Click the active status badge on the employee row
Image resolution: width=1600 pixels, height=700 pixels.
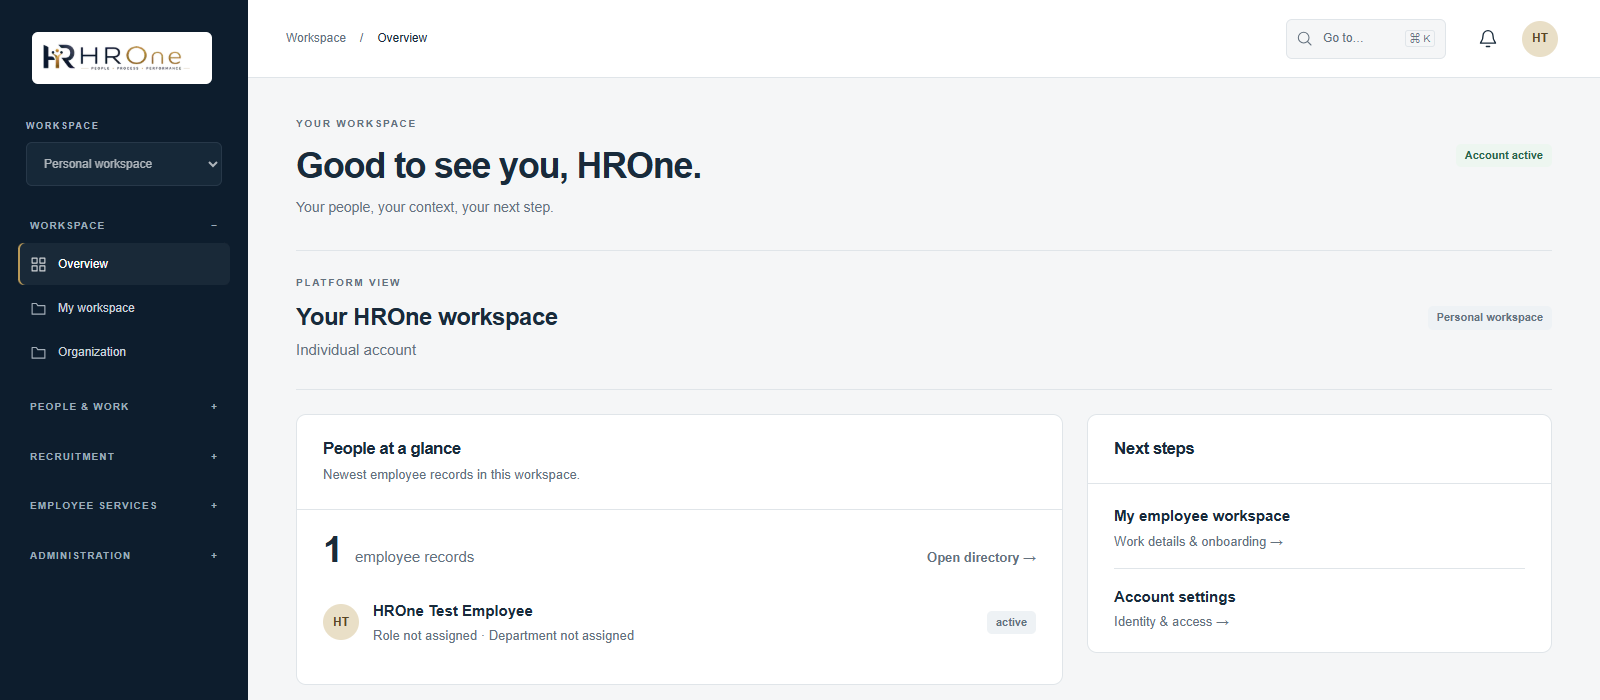pos(1011,622)
